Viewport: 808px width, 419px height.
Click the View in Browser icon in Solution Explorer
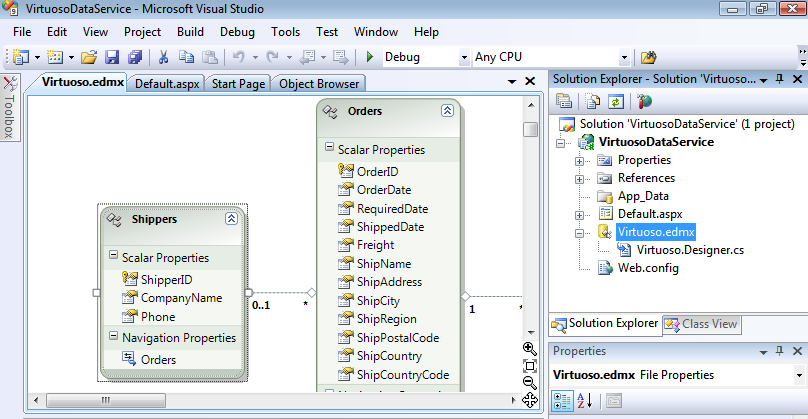(644, 102)
